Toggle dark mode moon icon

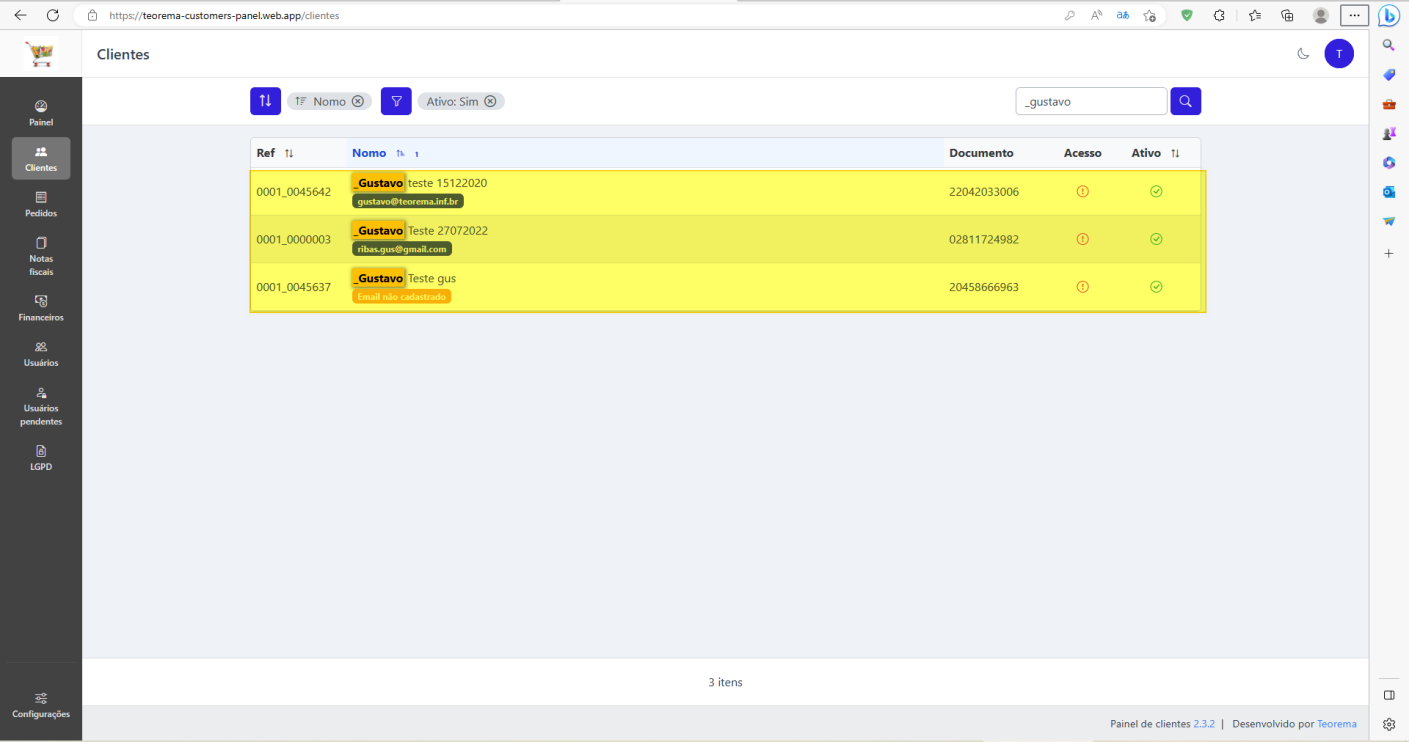[x=1303, y=54]
